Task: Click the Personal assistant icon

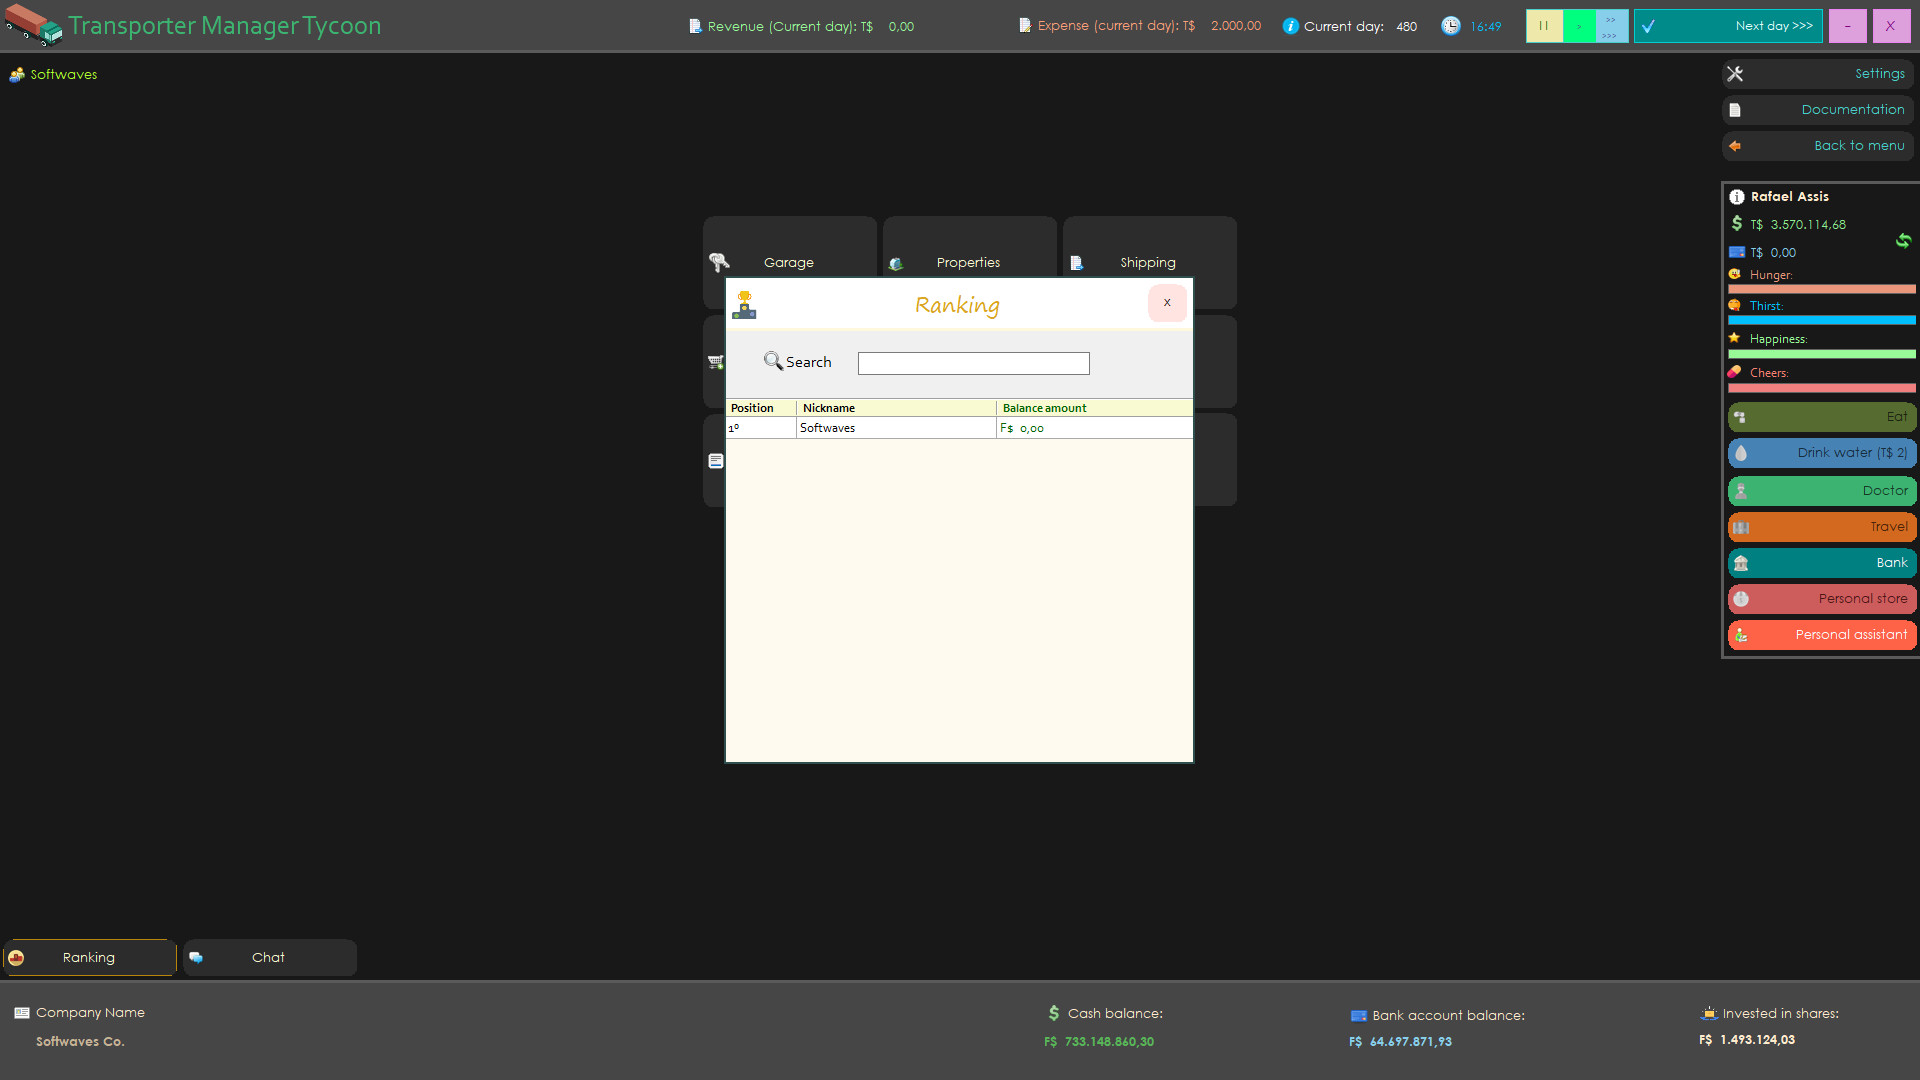Action: tap(1743, 634)
